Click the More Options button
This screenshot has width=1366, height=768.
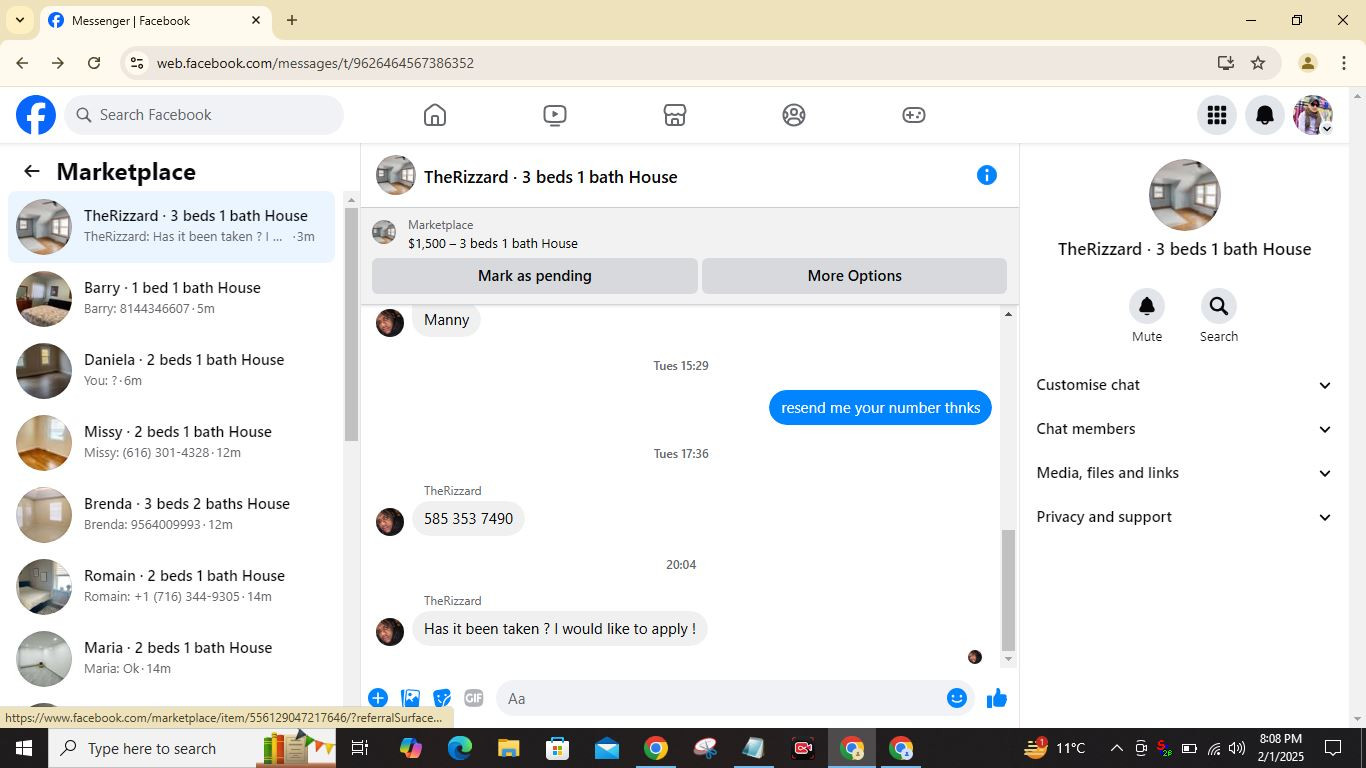[x=855, y=276]
